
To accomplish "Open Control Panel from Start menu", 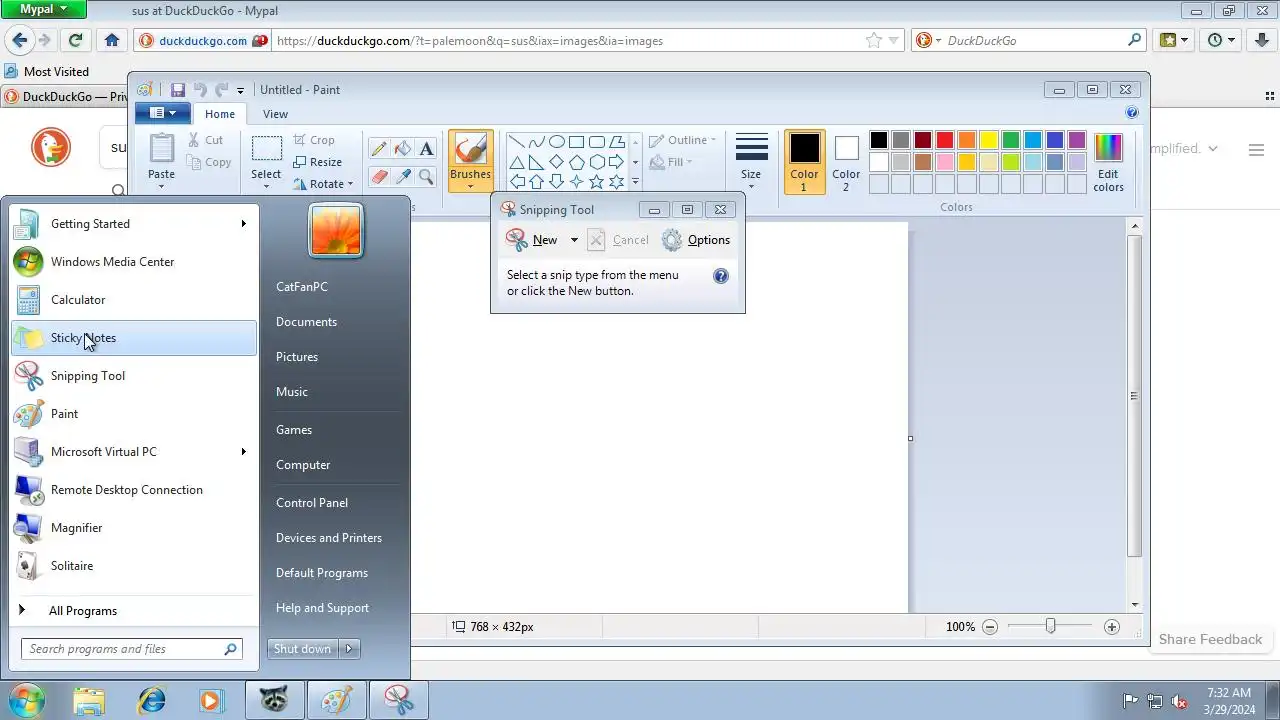I will click(x=312, y=503).
